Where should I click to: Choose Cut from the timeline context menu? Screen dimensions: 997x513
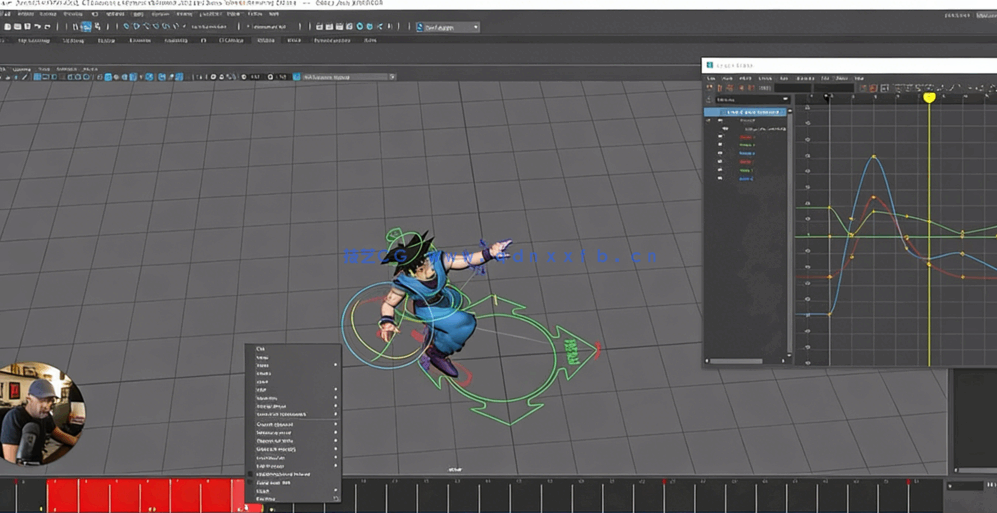(x=261, y=349)
